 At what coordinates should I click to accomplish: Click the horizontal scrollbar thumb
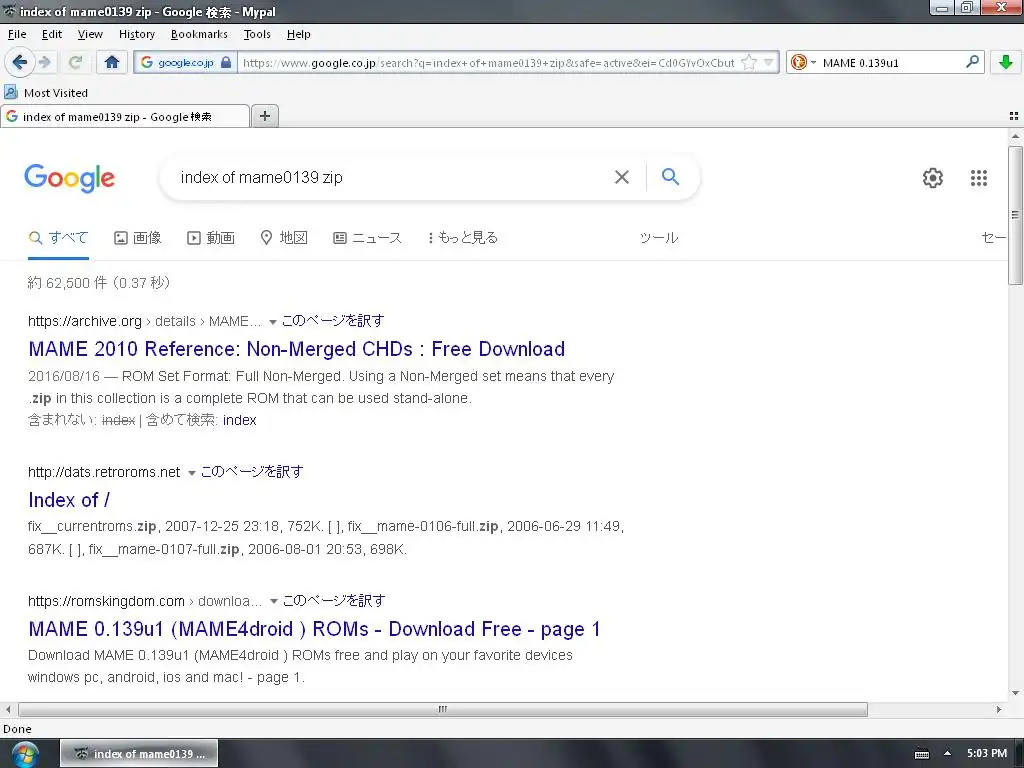443,709
